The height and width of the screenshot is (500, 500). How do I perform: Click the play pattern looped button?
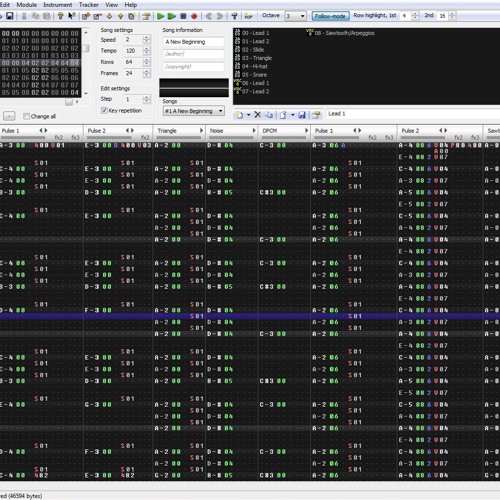(x=172, y=16)
